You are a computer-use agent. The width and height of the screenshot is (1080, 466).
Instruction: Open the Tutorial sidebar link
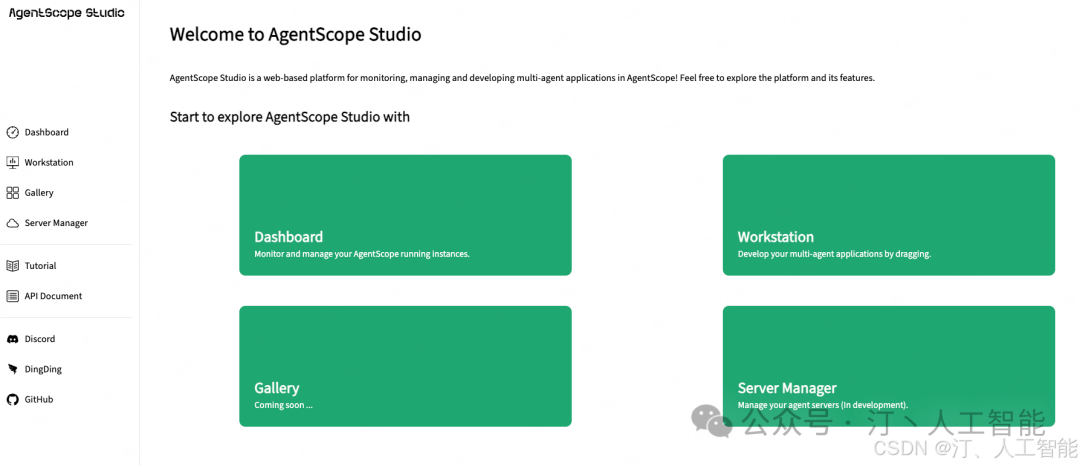tap(41, 266)
